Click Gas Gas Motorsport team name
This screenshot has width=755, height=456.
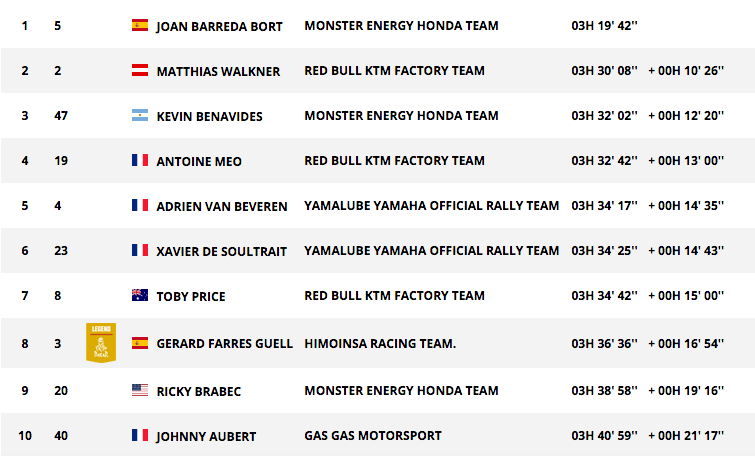(x=373, y=435)
